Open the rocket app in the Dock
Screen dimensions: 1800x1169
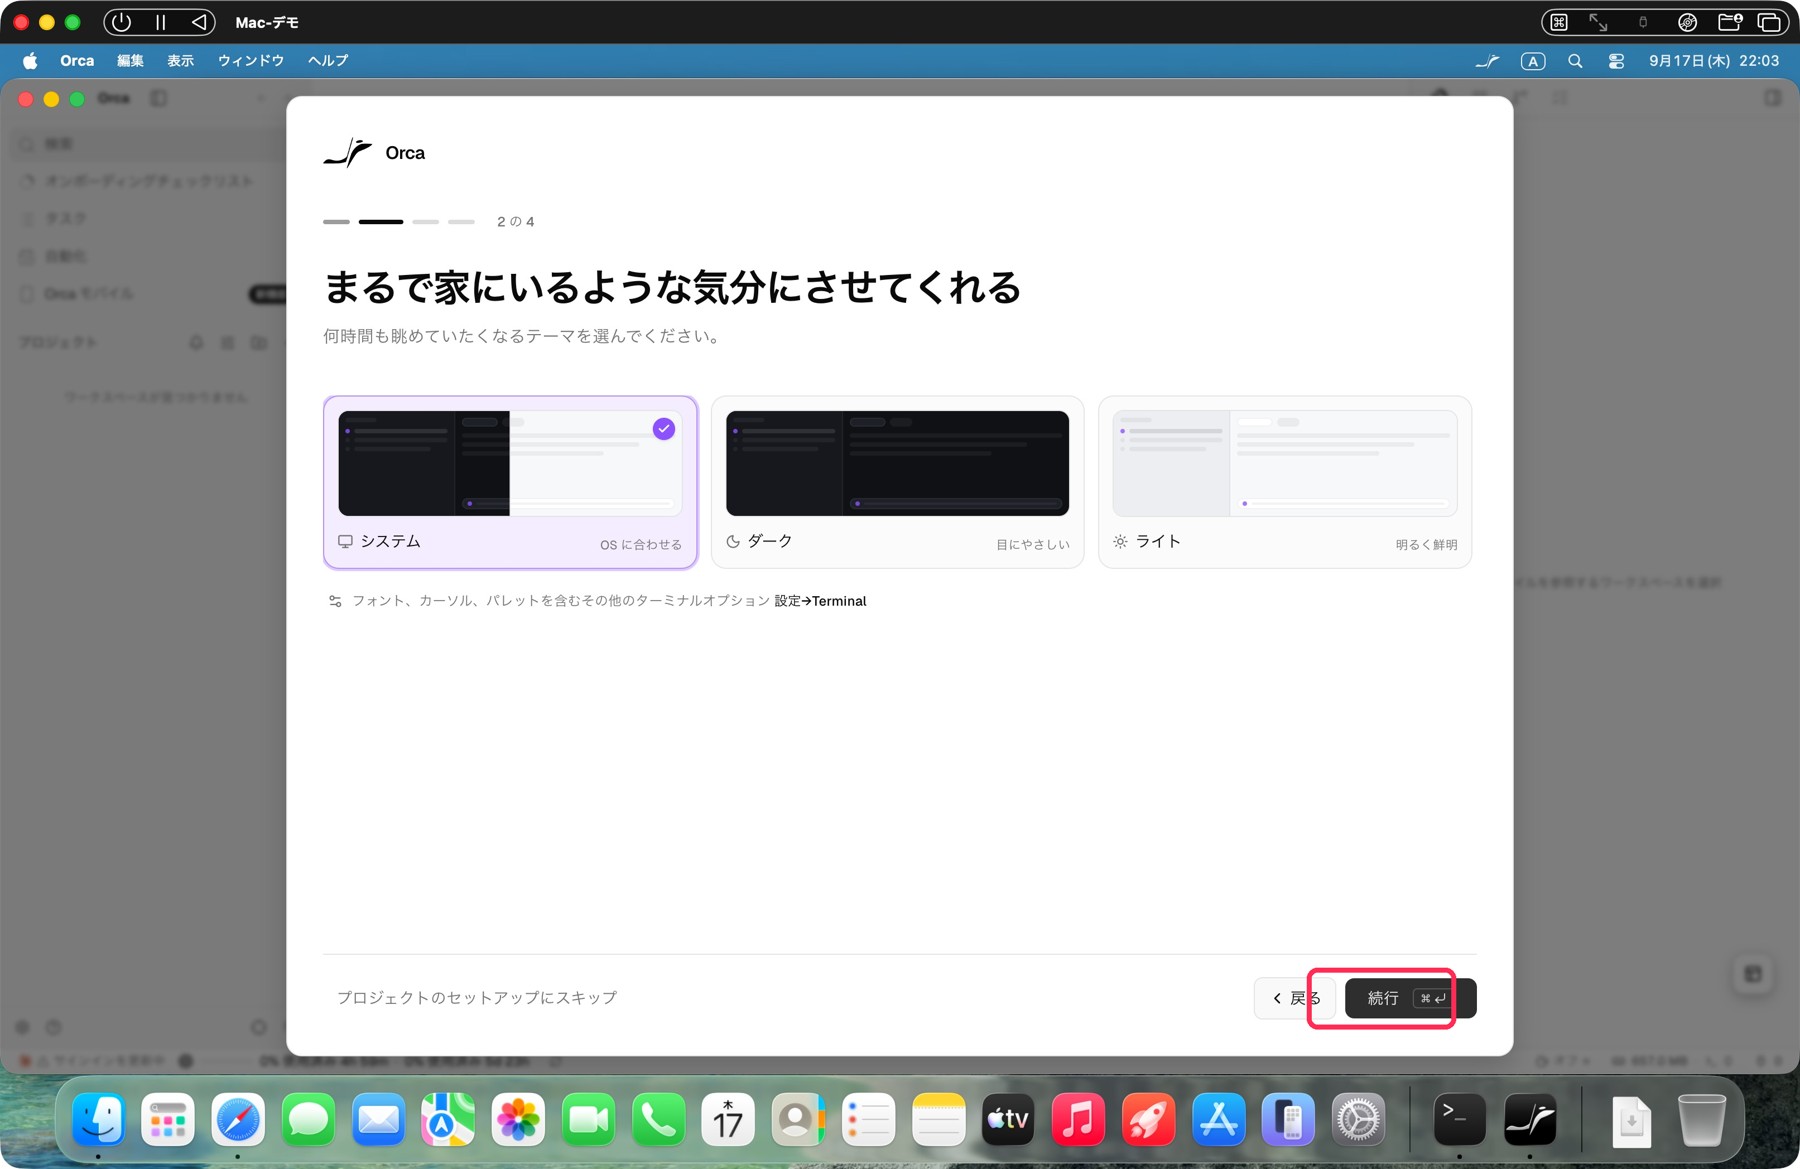point(1148,1119)
